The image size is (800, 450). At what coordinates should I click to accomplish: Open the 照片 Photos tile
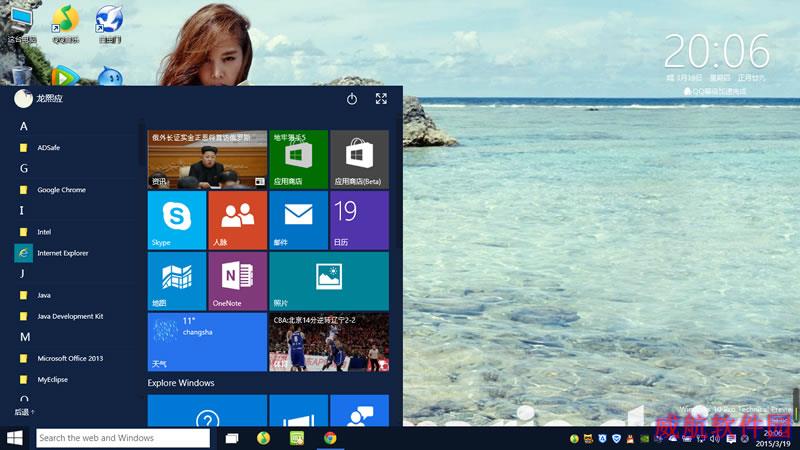coord(329,281)
